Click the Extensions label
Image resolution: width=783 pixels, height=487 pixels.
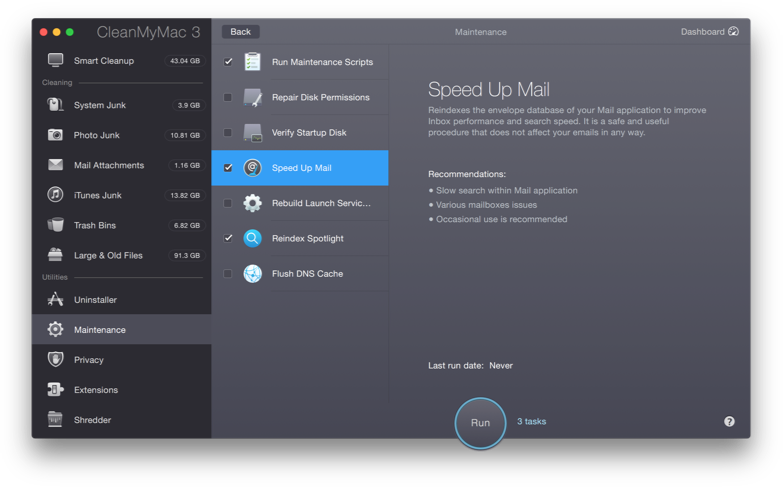pyautogui.click(x=96, y=390)
